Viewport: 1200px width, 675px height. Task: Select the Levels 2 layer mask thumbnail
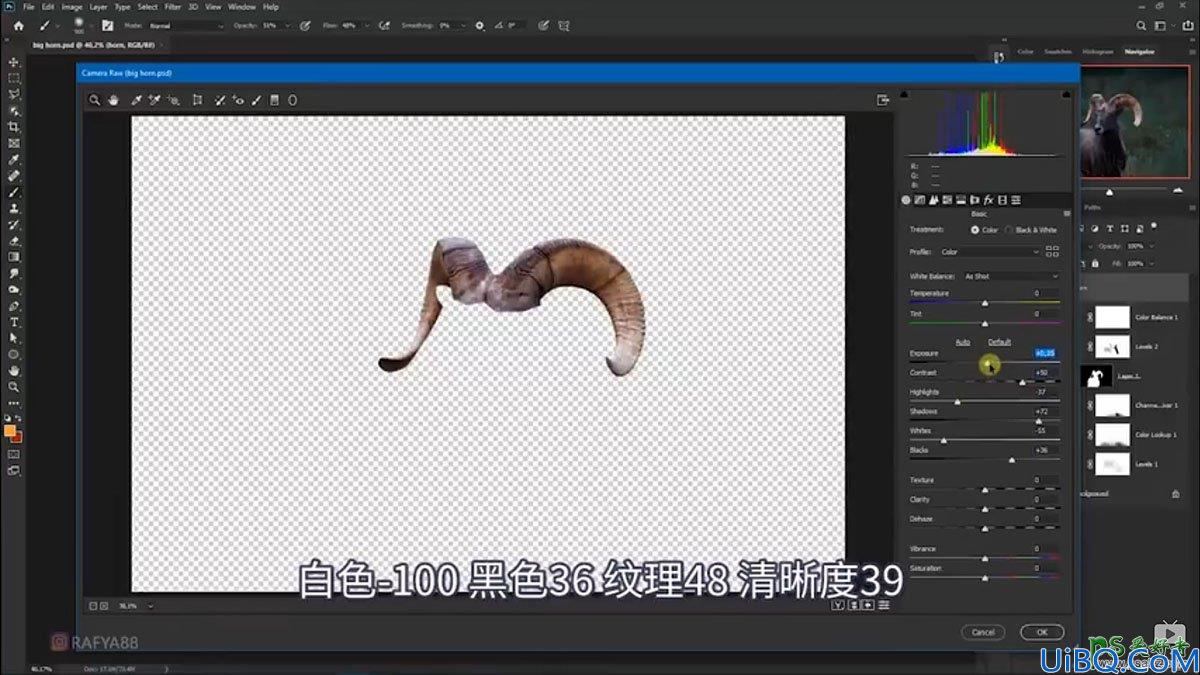(1113, 347)
